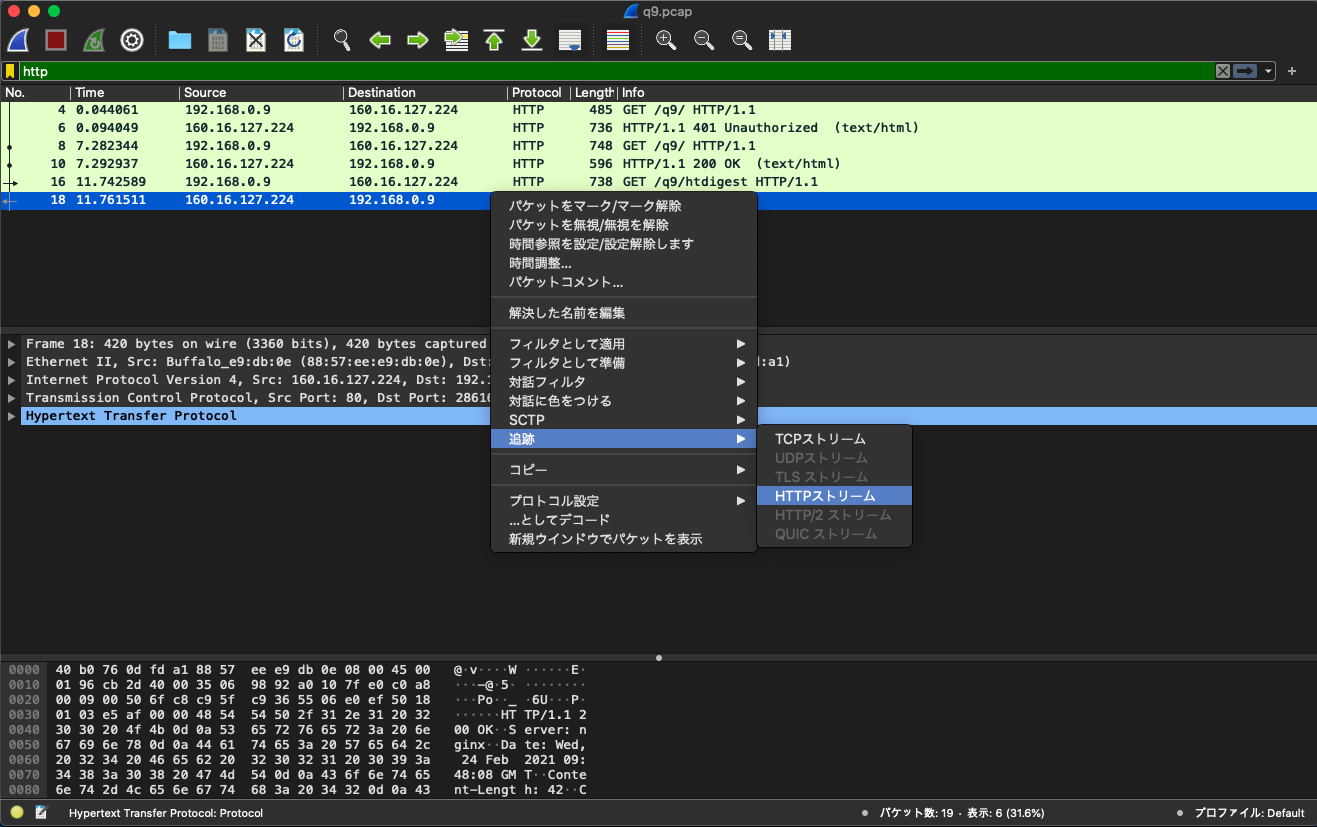1317x827 pixels.
Task: Jump to the last packet
Action: click(x=531, y=40)
